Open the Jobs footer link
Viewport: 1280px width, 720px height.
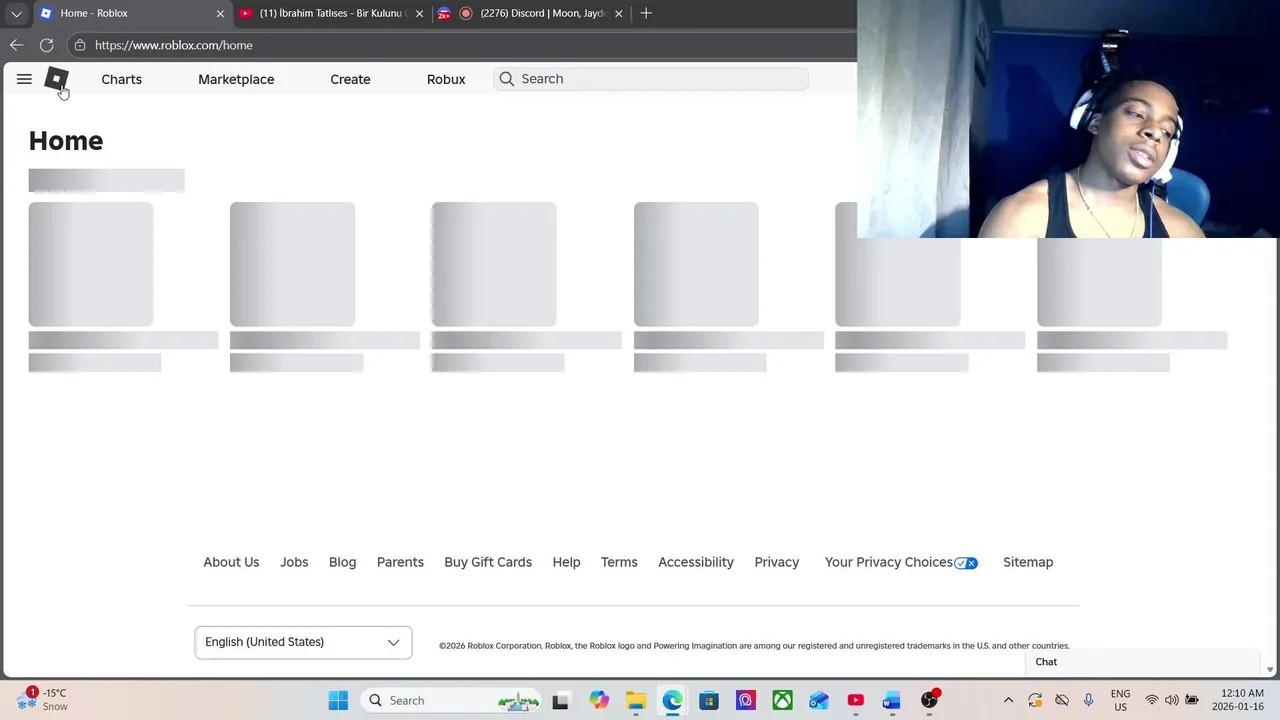294,562
